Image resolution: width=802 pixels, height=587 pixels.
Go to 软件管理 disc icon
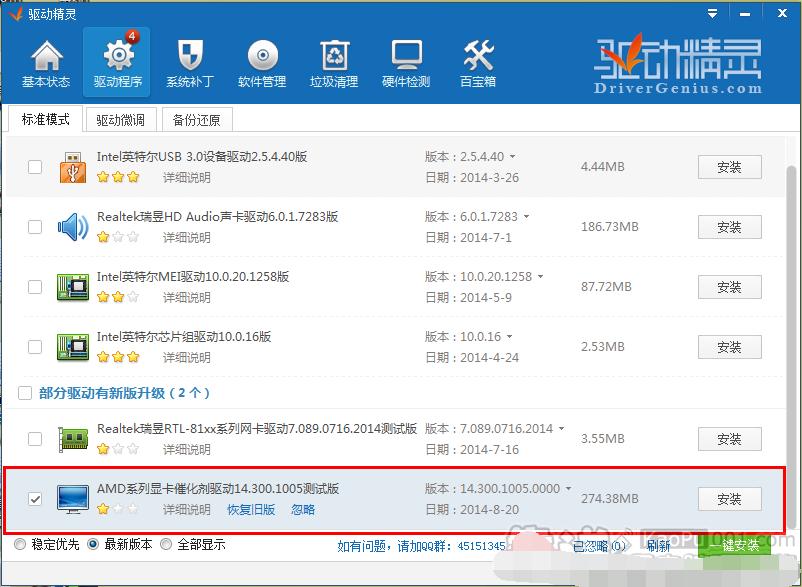pyautogui.click(x=262, y=63)
